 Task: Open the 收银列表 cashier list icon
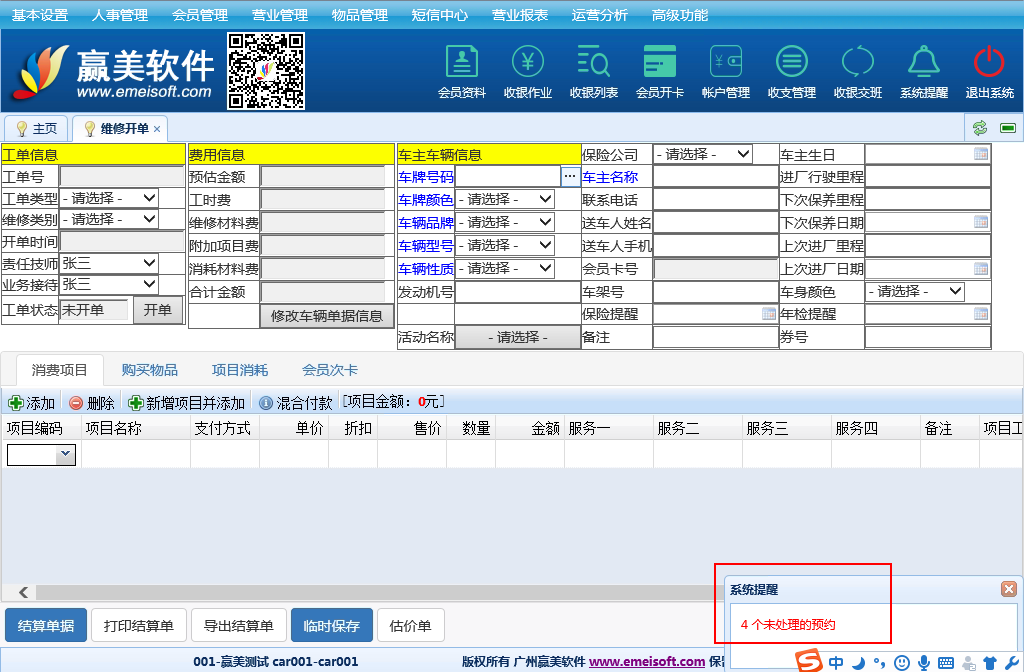593,63
